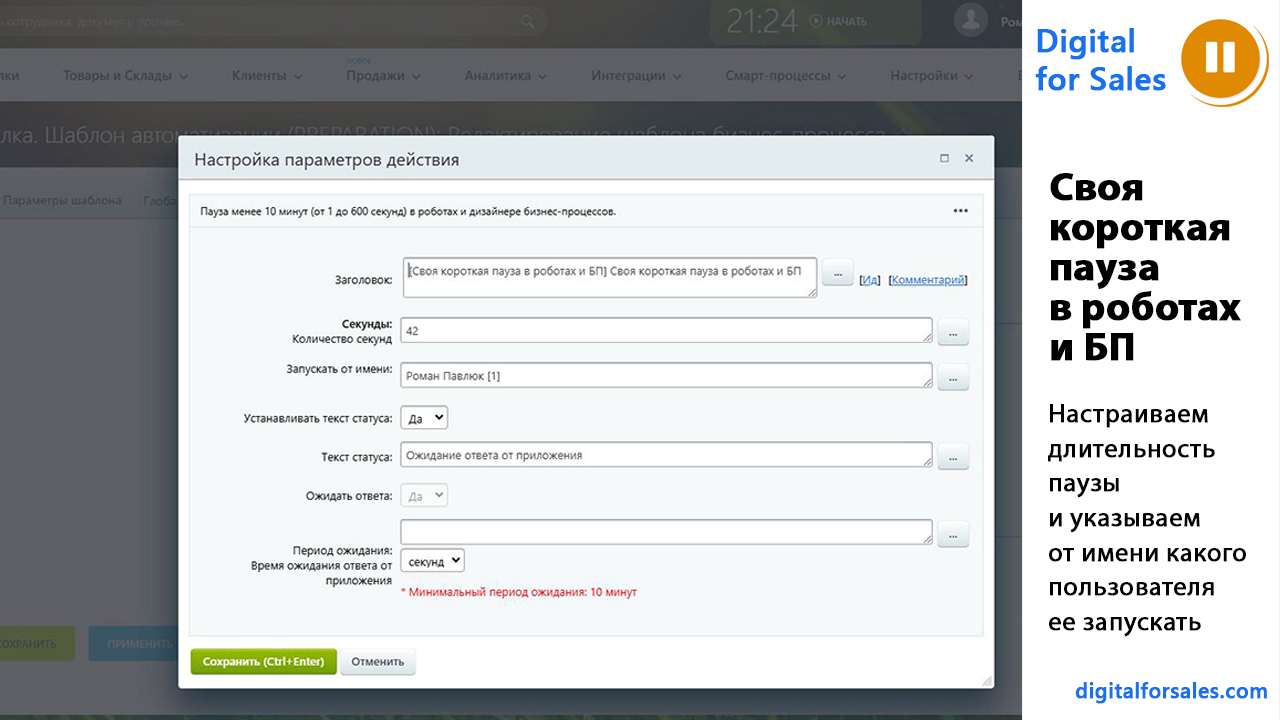
Task: Maximize the action settings dialog
Action: coord(944,159)
